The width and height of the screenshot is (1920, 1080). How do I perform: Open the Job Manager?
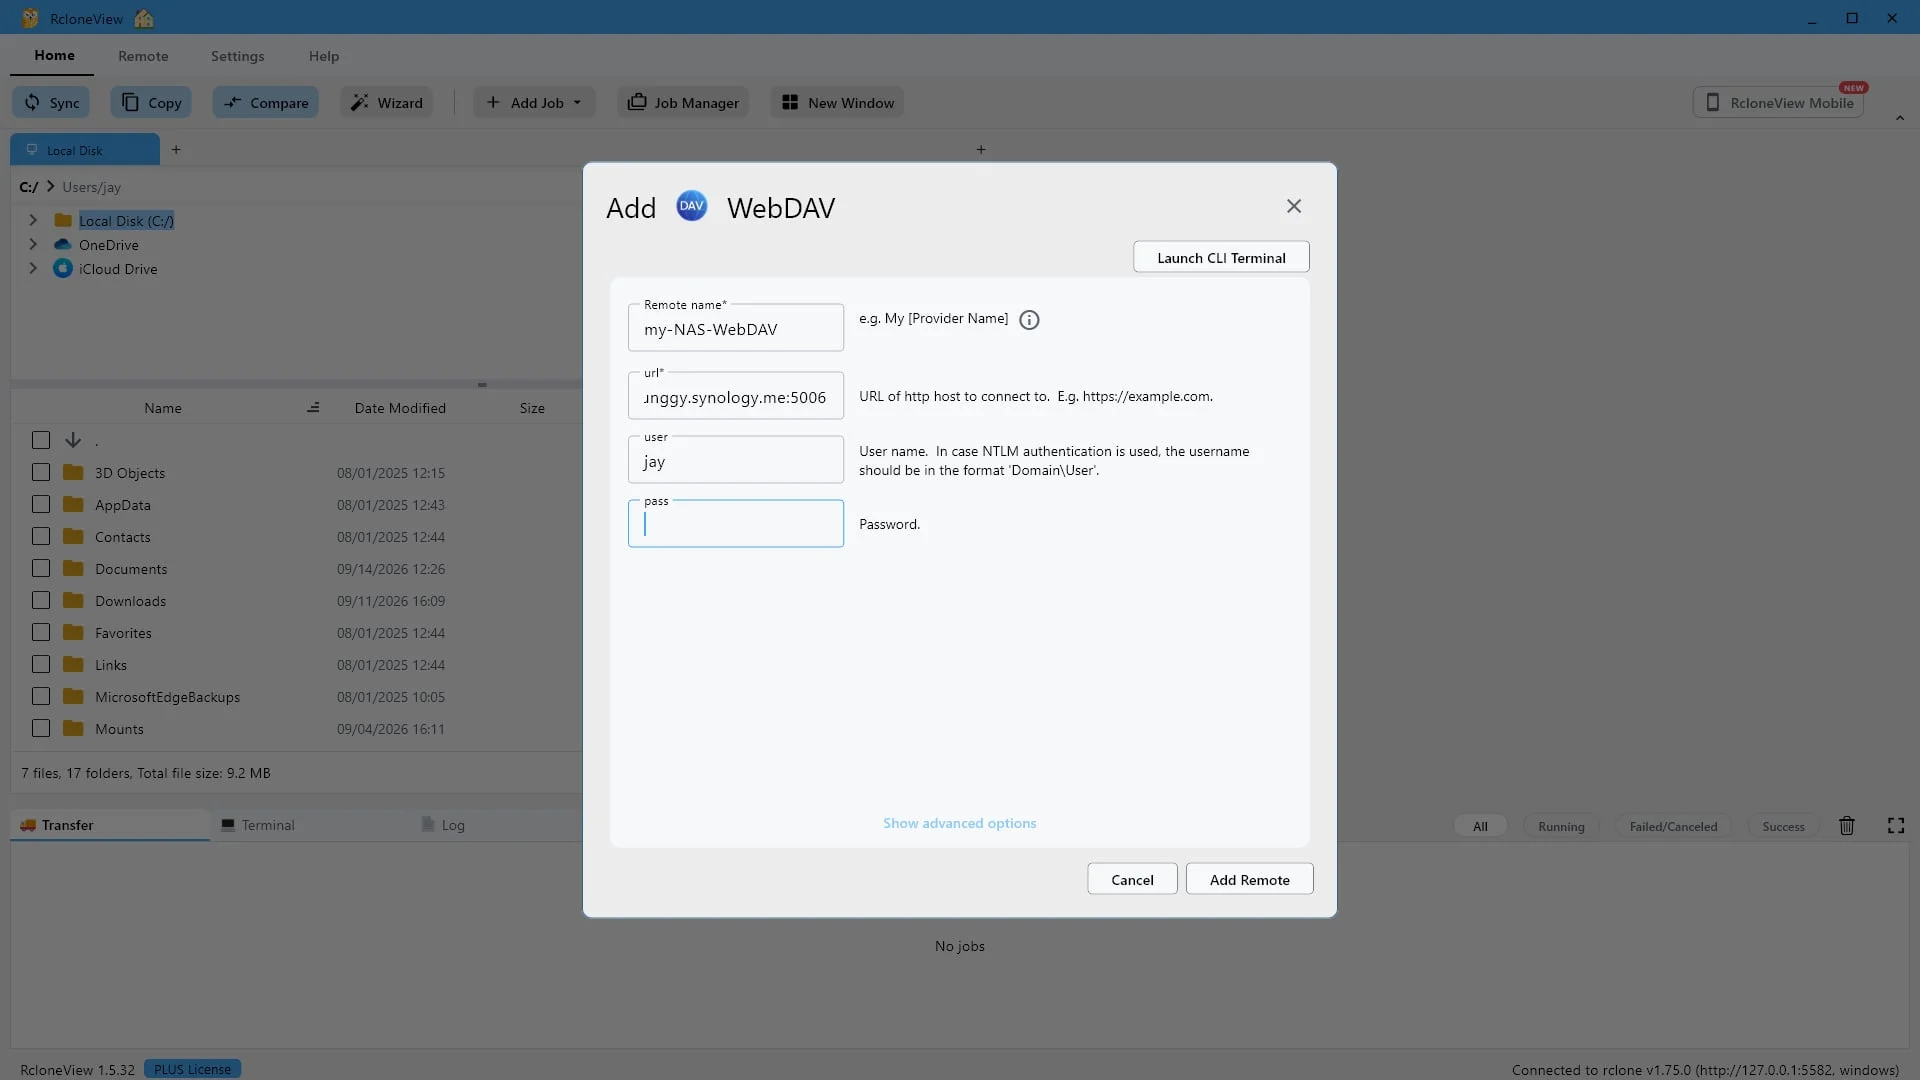[x=683, y=103]
